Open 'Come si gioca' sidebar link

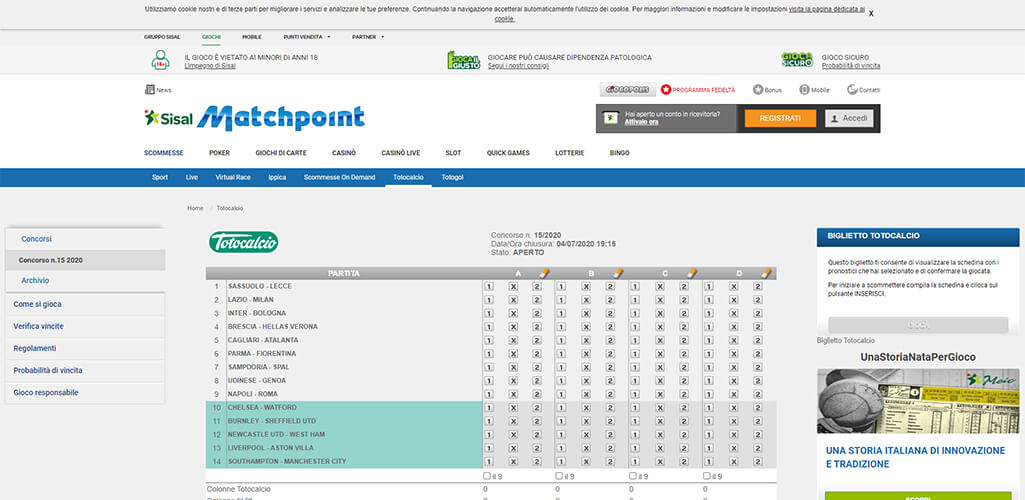(x=37, y=304)
